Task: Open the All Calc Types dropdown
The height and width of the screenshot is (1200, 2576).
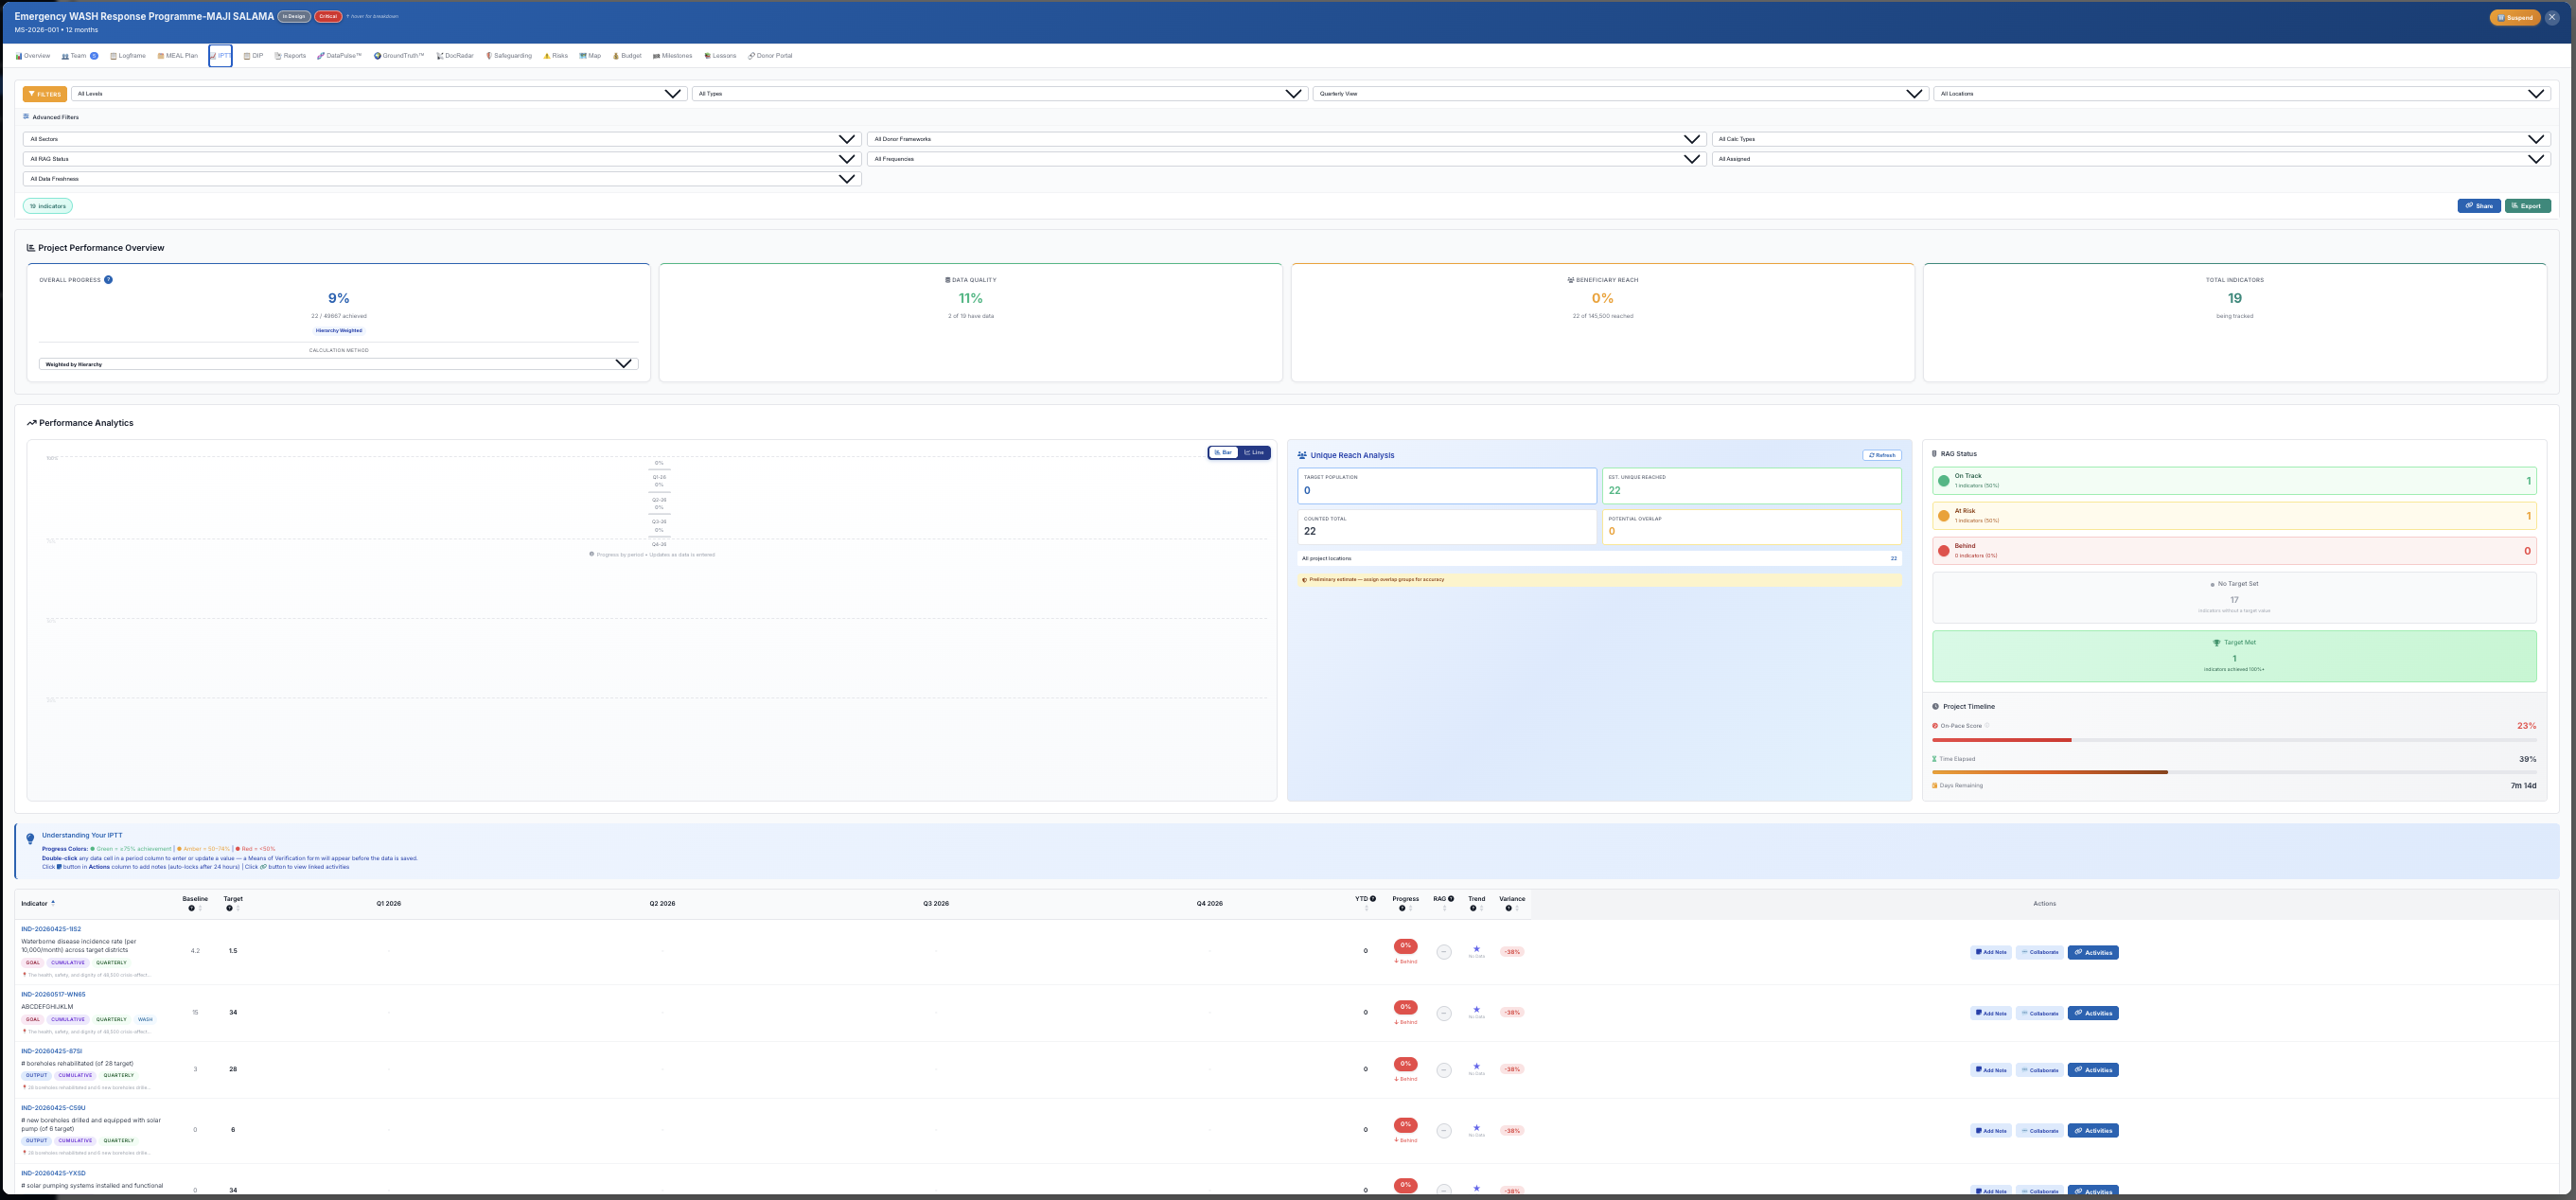Action: point(2130,139)
